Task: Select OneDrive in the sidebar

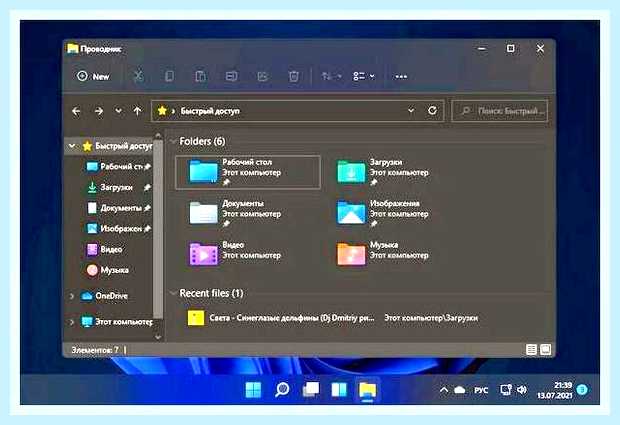Action: click(x=104, y=296)
